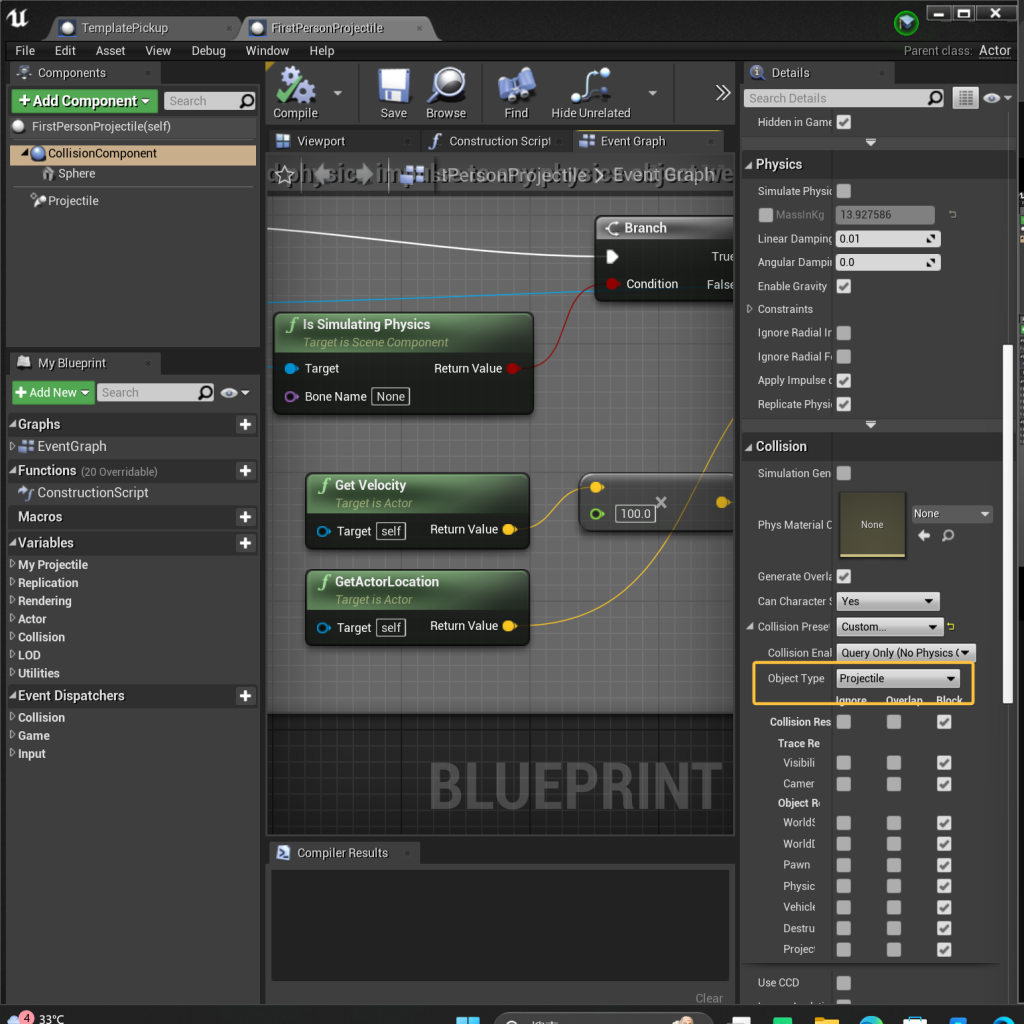The height and width of the screenshot is (1024, 1024).
Task: Favorite current graph with star icon
Action: (284, 175)
